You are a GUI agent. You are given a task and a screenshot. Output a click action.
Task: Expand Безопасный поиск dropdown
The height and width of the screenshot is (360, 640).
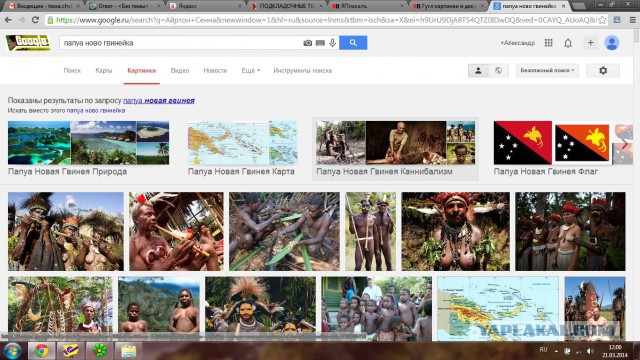tap(547, 71)
